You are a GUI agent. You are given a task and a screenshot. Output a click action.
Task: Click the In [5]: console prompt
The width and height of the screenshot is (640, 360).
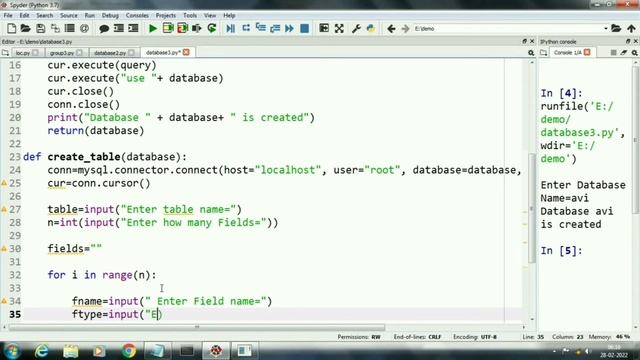coord(562,251)
